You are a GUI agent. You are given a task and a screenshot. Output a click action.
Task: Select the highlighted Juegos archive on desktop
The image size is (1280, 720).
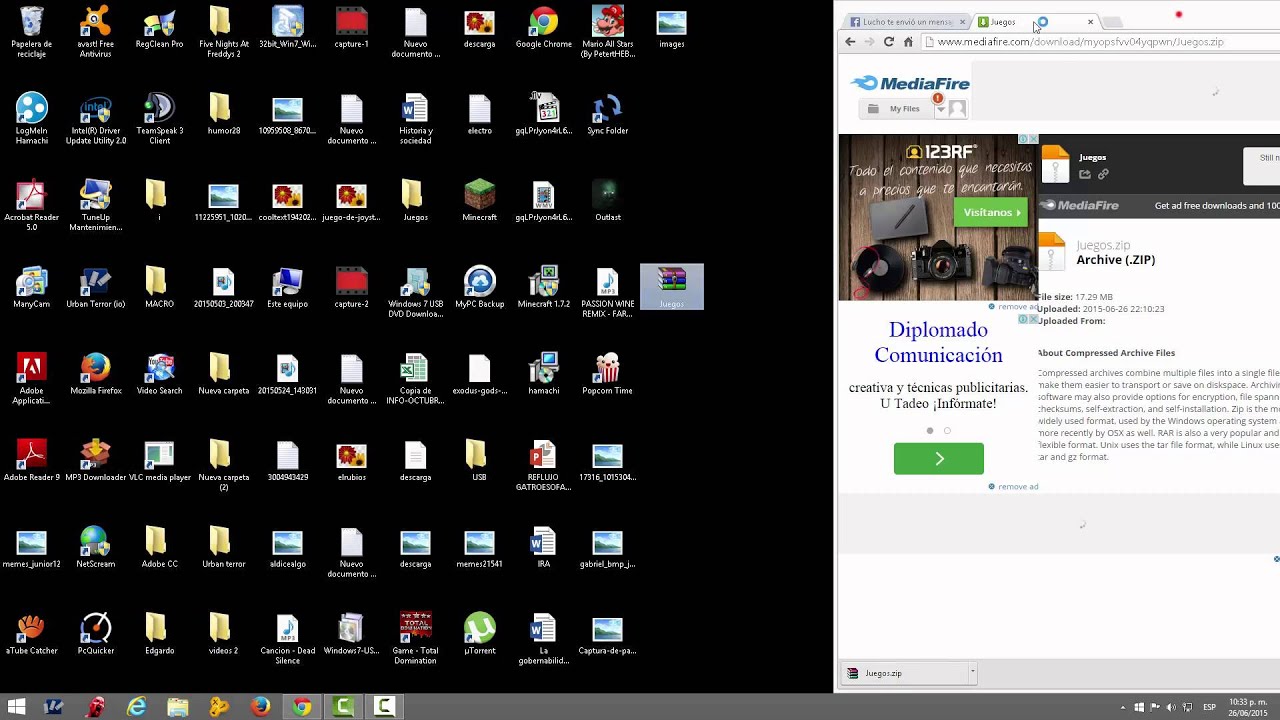[x=671, y=287]
